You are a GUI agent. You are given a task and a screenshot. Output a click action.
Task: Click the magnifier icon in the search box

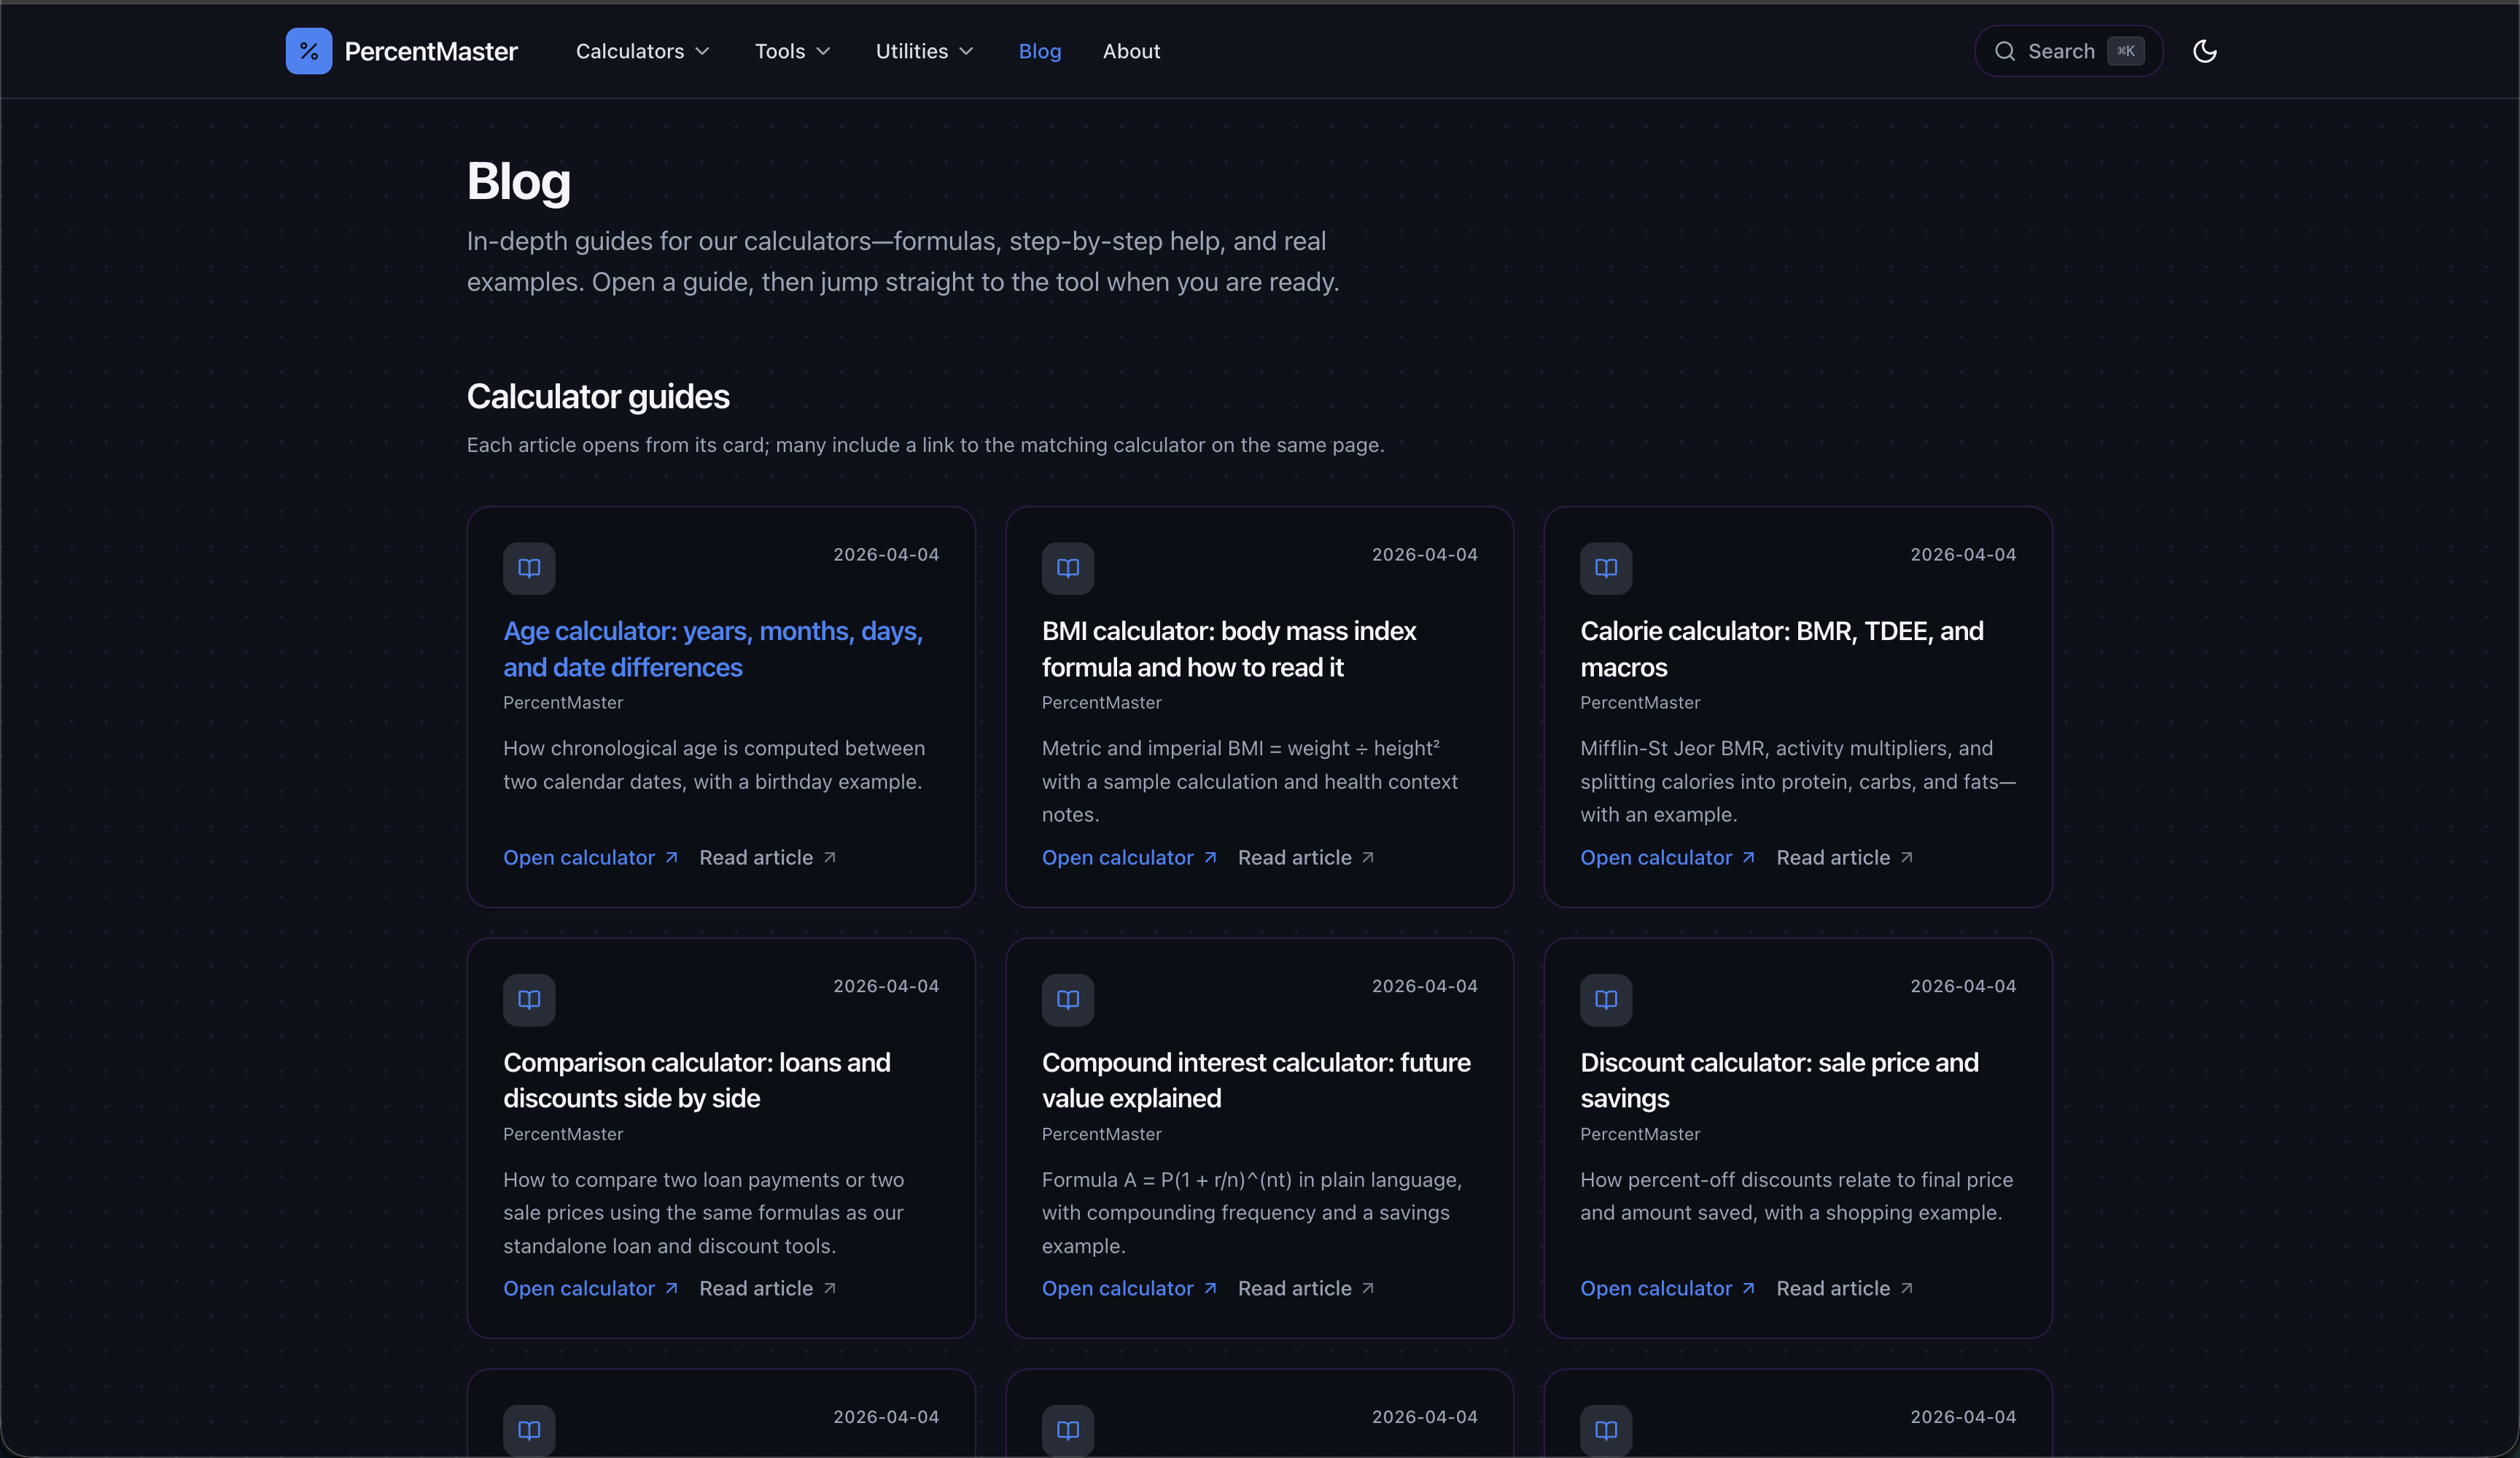2004,51
